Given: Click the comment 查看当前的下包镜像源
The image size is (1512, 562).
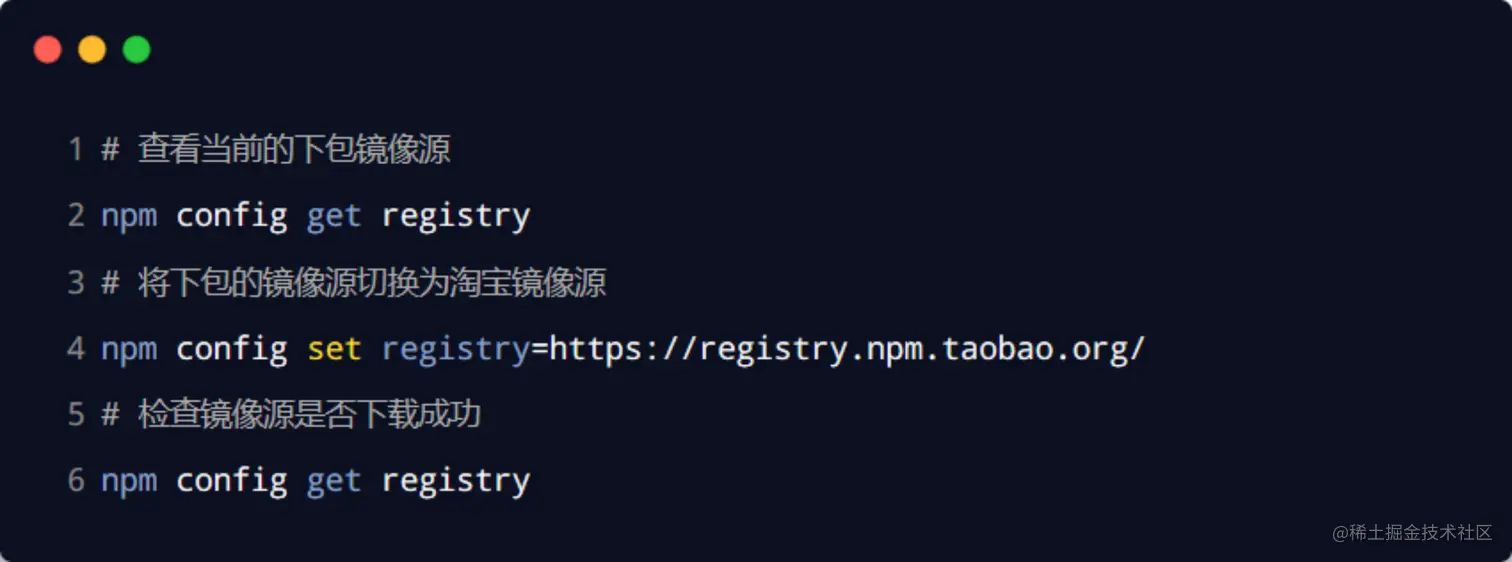Looking at the screenshot, I should [294, 150].
